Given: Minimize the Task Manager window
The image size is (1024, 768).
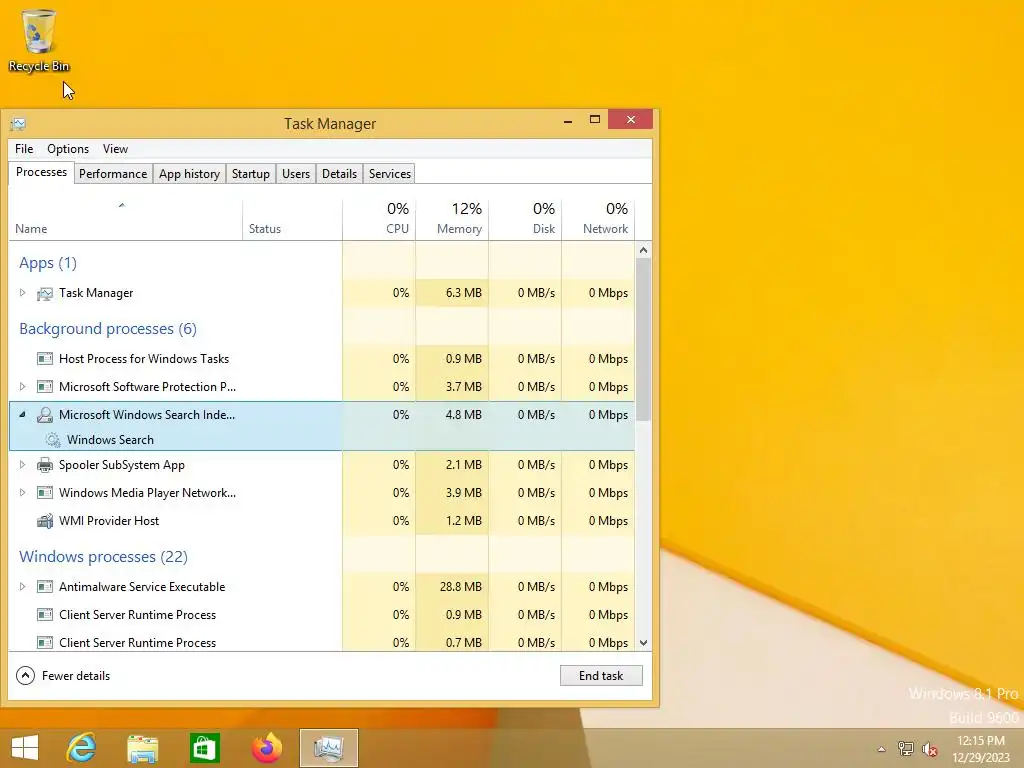Looking at the screenshot, I should pyautogui.click(x=568, y=120).
